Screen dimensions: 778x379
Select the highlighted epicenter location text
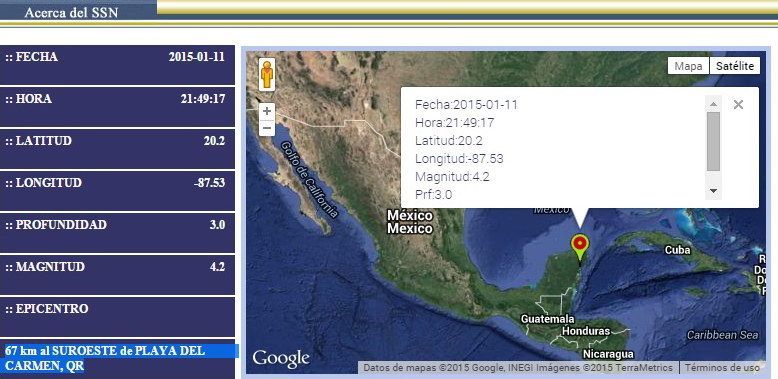120,358
